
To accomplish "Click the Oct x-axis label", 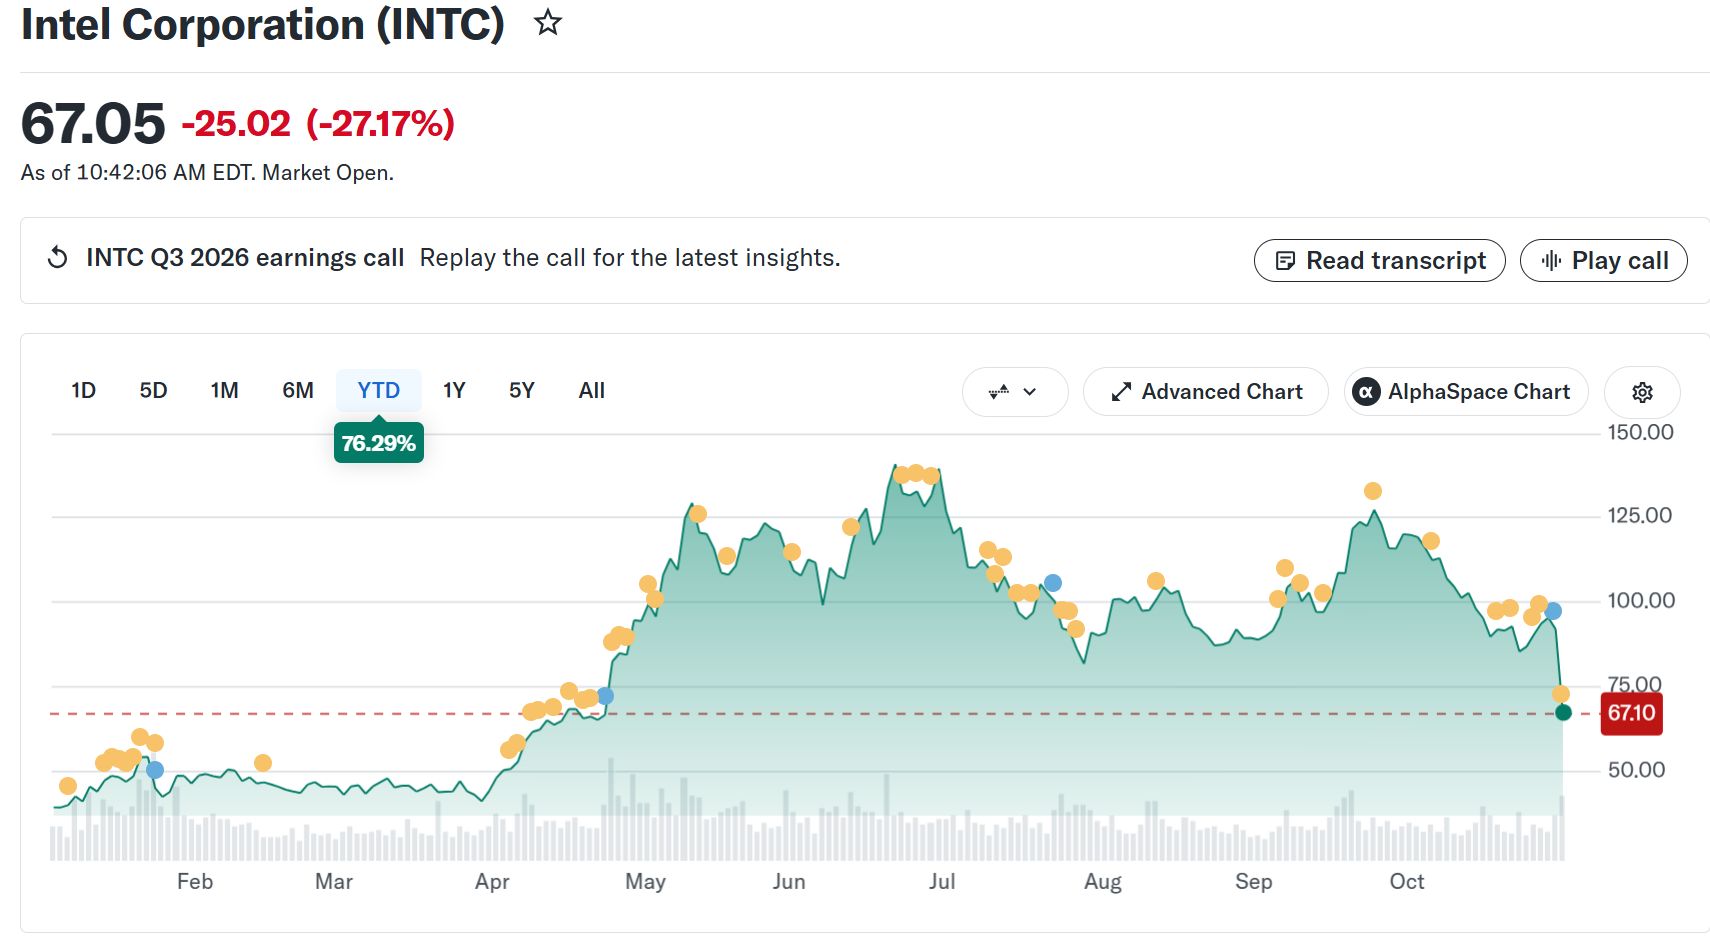I will [x=1406, y=881].
